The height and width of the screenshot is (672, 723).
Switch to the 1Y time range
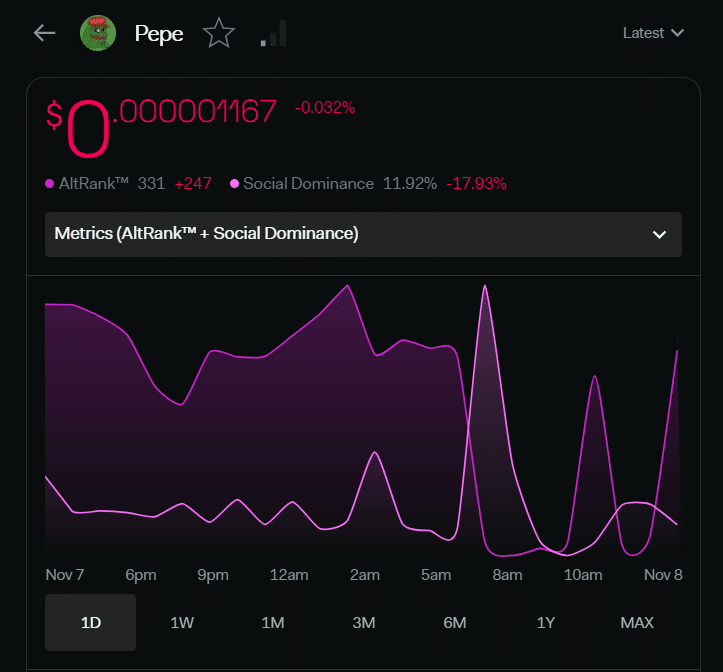pos(545,623)
